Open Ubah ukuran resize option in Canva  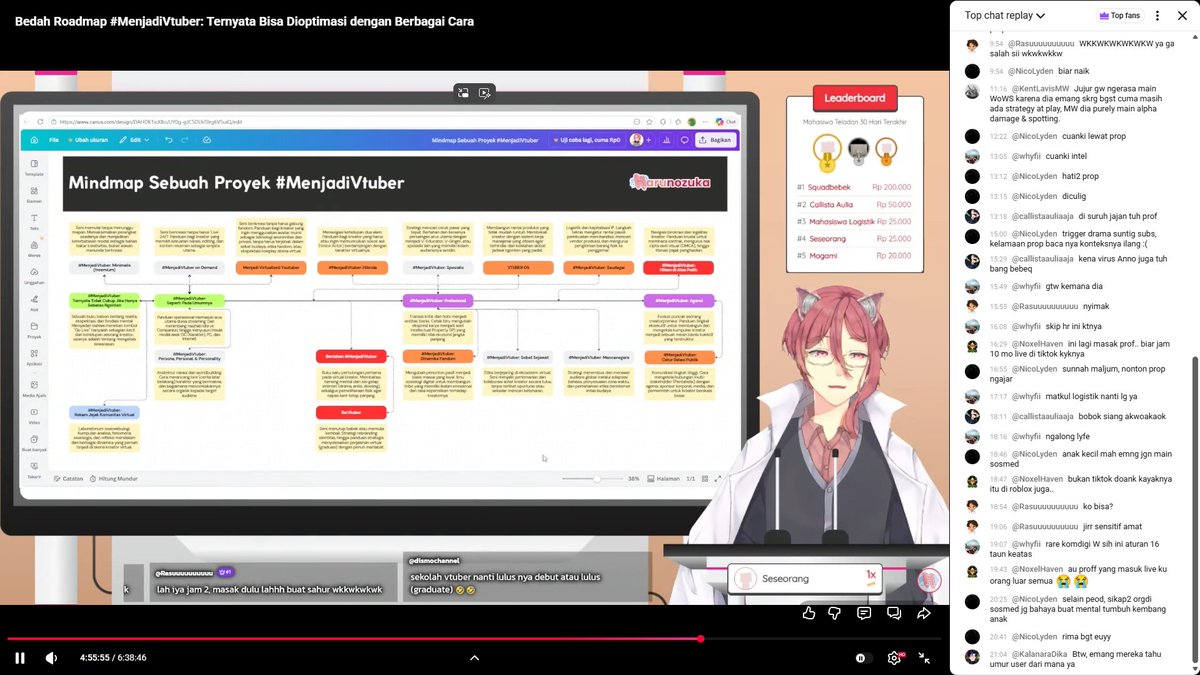(88, 140)
